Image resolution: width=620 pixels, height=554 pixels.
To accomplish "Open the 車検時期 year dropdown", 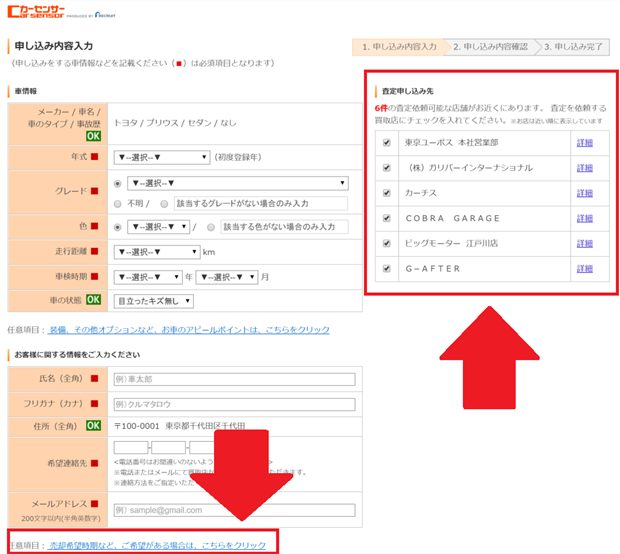I will point(148,277).
